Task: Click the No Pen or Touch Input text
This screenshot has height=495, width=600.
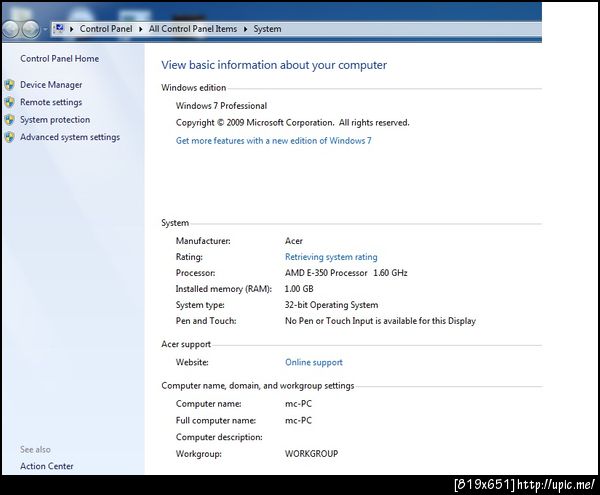Action: pyautogui.click(x=380, y=321)
